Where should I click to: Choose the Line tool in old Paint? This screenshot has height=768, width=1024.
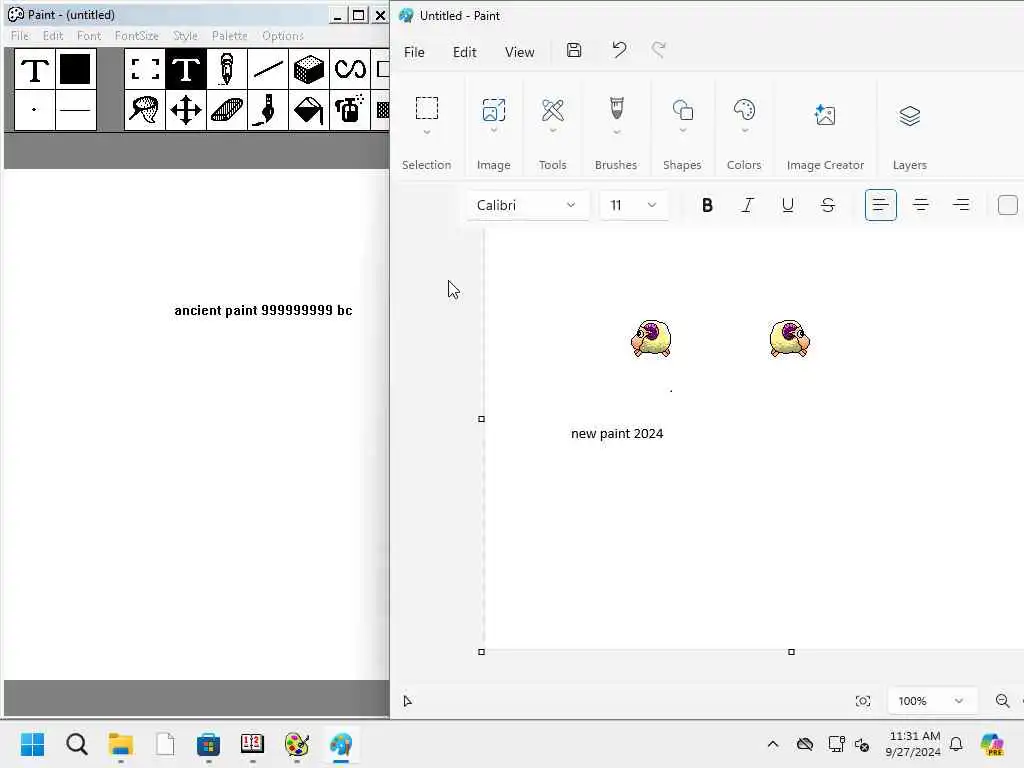tap(268, 69)
